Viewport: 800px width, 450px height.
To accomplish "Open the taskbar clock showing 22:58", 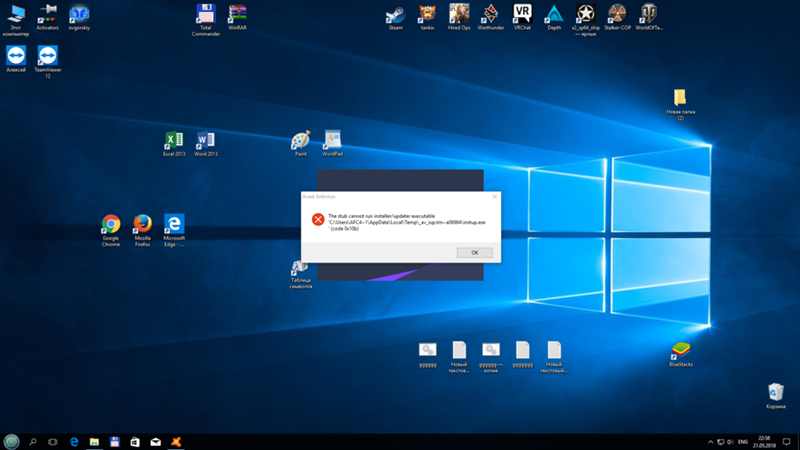I will point(764,442).
